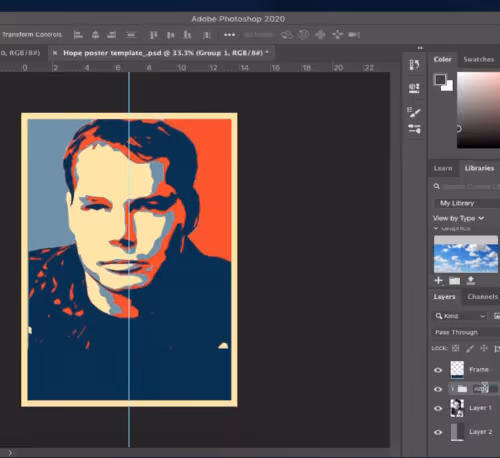Open the History panel icon

(x=414, y=65)
